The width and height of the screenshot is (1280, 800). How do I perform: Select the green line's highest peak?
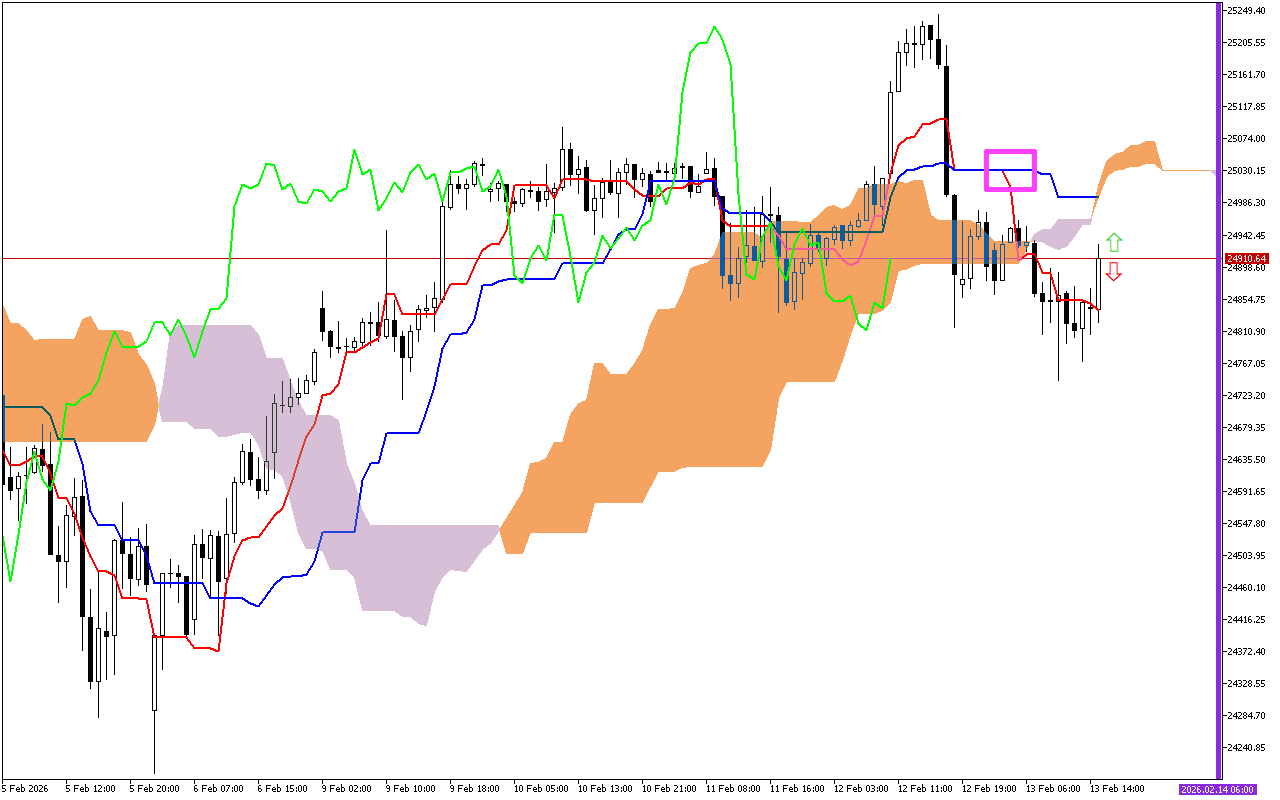(714, 28)
